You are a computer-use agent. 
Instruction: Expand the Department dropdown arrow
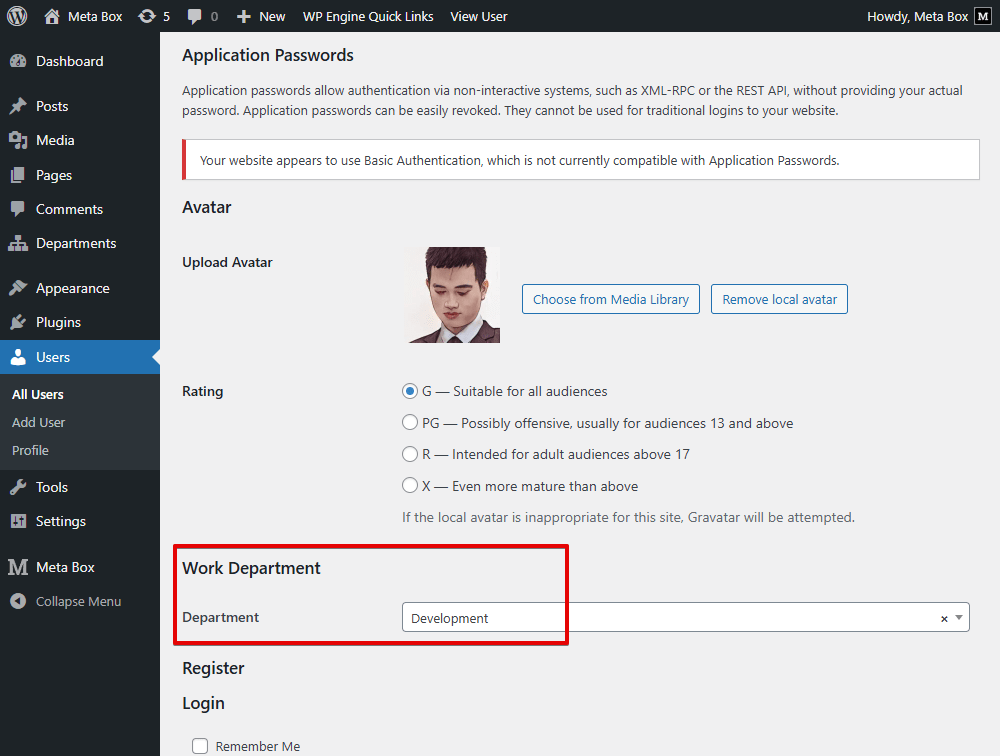coord(959,618)
